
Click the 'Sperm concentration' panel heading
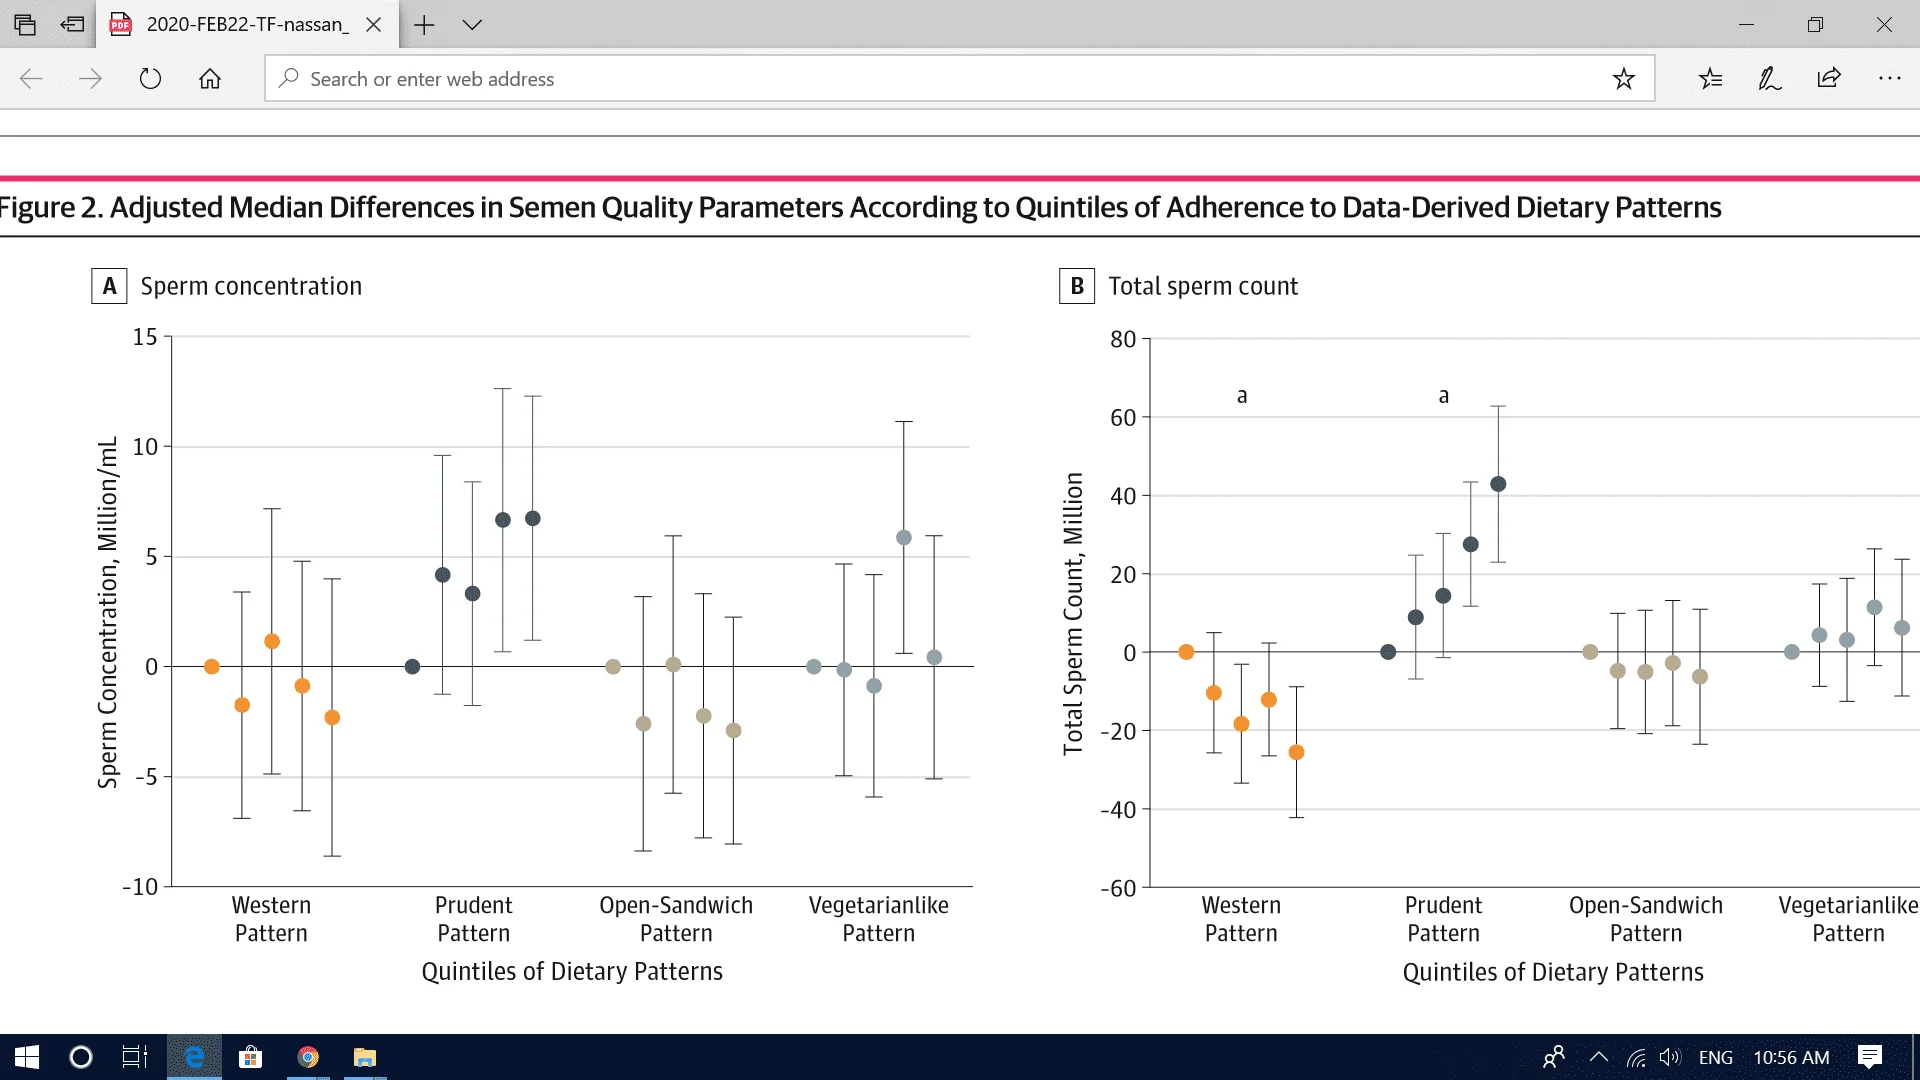point(251,286)
